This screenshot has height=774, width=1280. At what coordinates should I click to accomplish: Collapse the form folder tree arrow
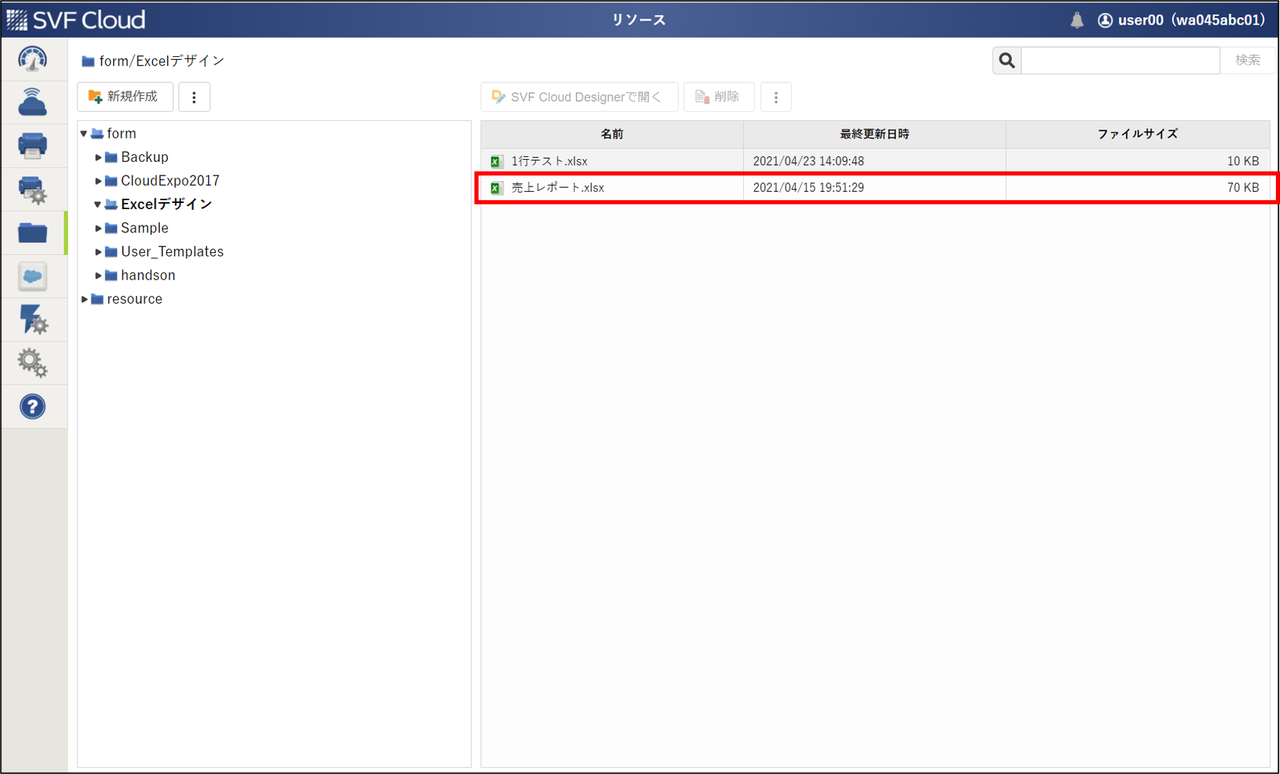tap(84, 133)
